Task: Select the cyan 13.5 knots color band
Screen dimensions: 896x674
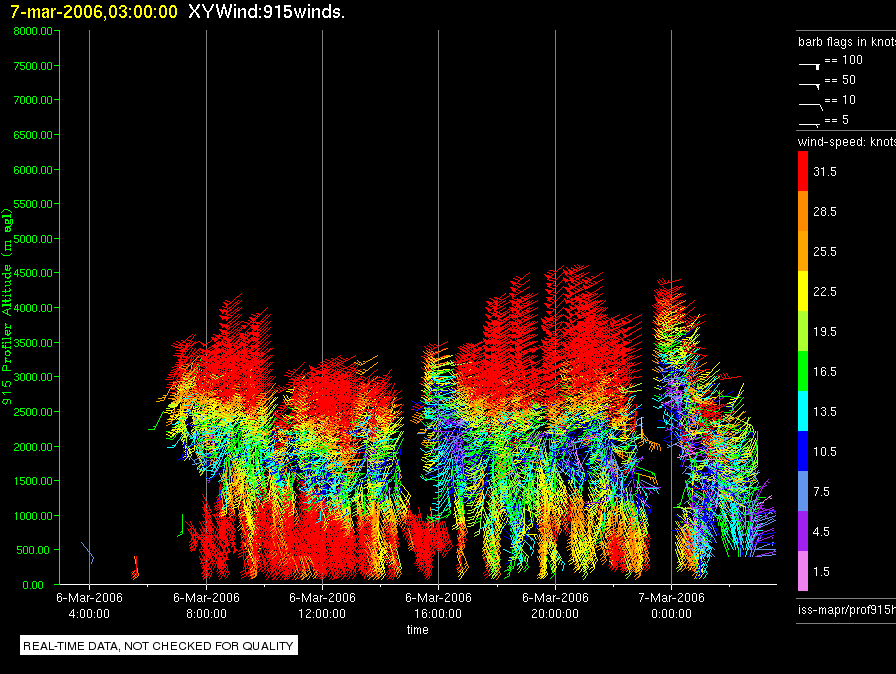Action: (x=803, y=411)
